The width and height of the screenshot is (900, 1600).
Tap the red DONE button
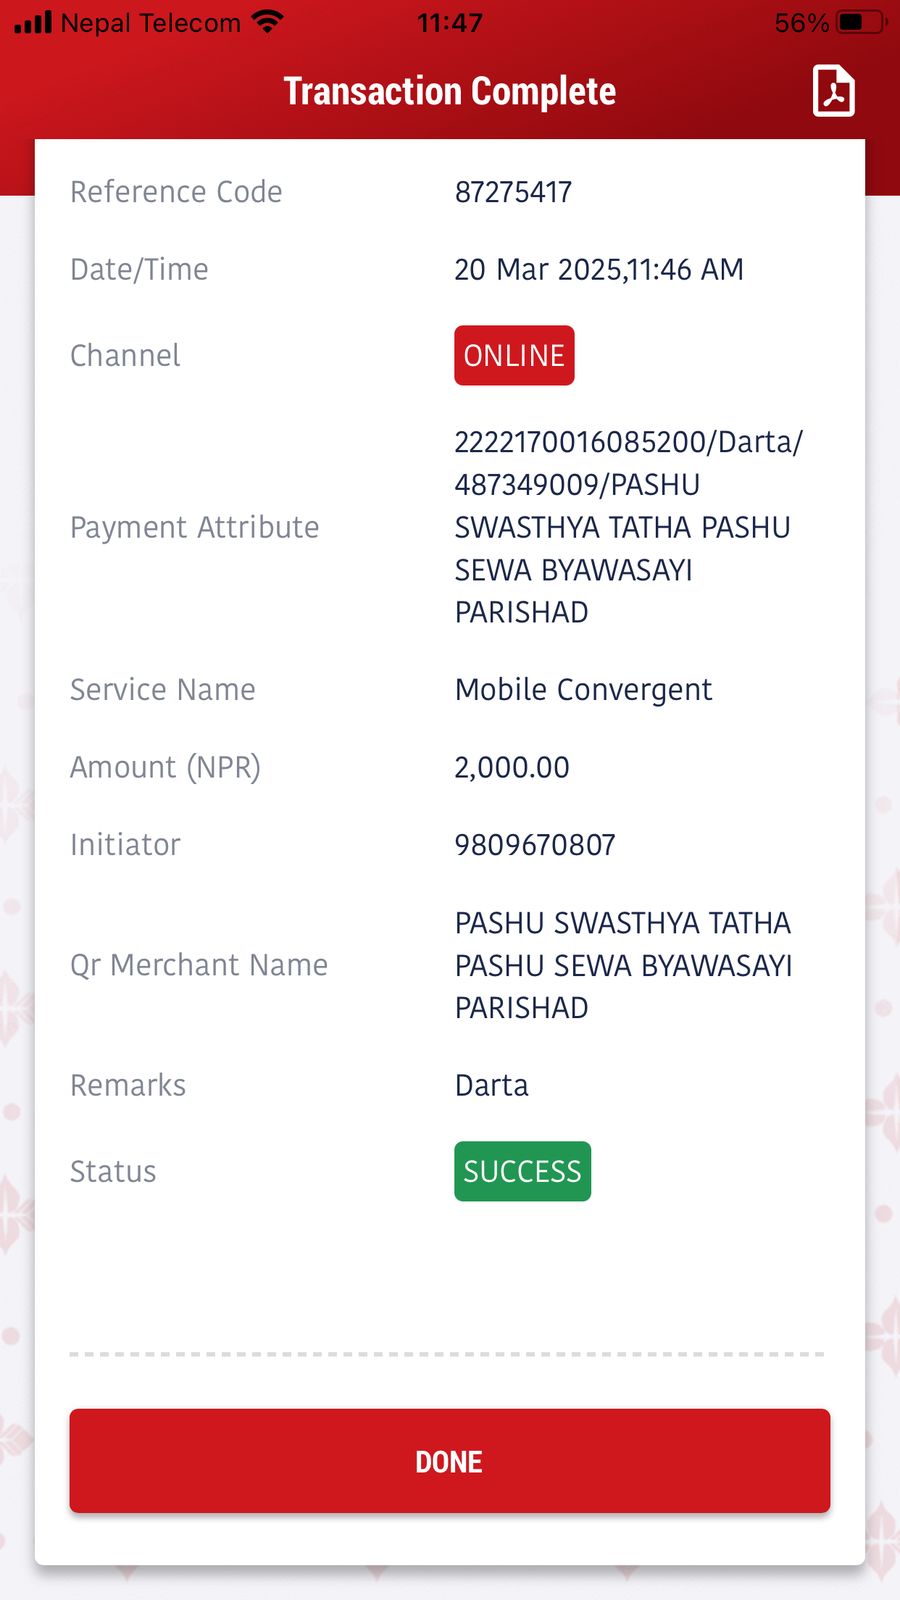coord(450,1461)
